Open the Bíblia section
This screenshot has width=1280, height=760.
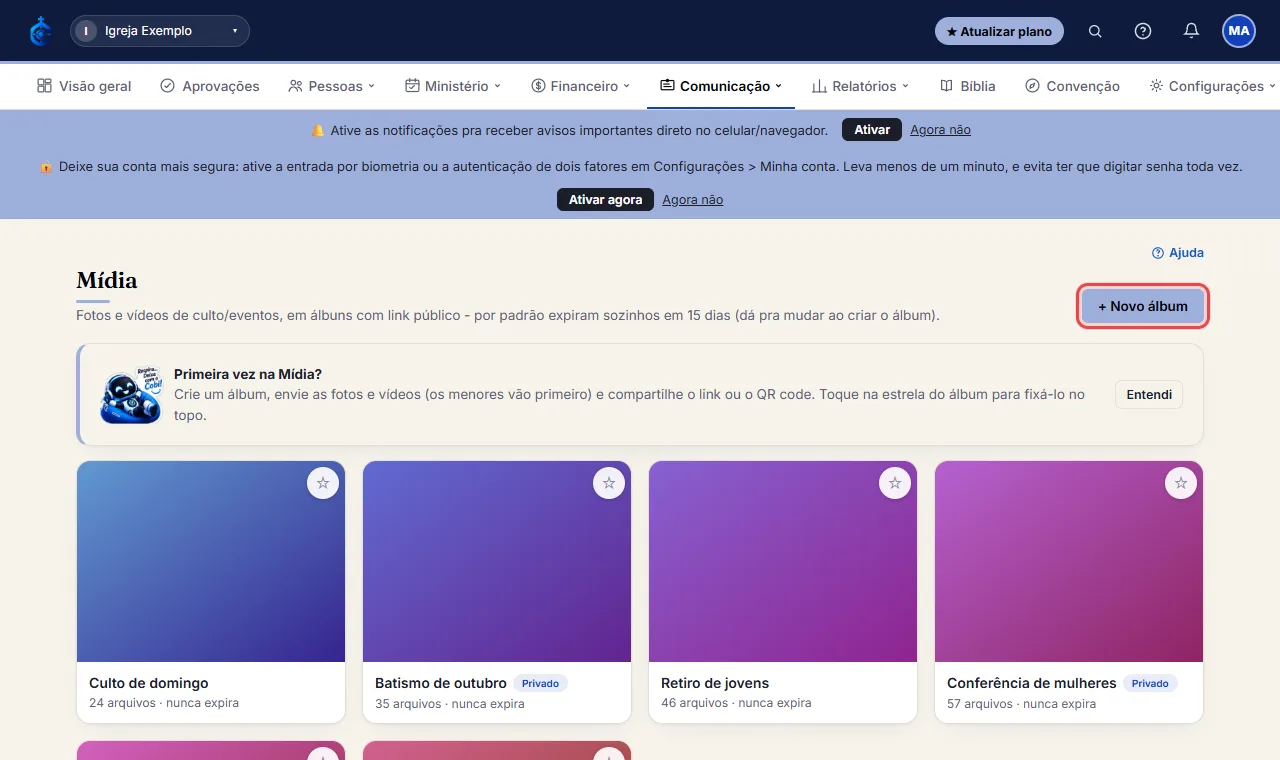(968, 86)
